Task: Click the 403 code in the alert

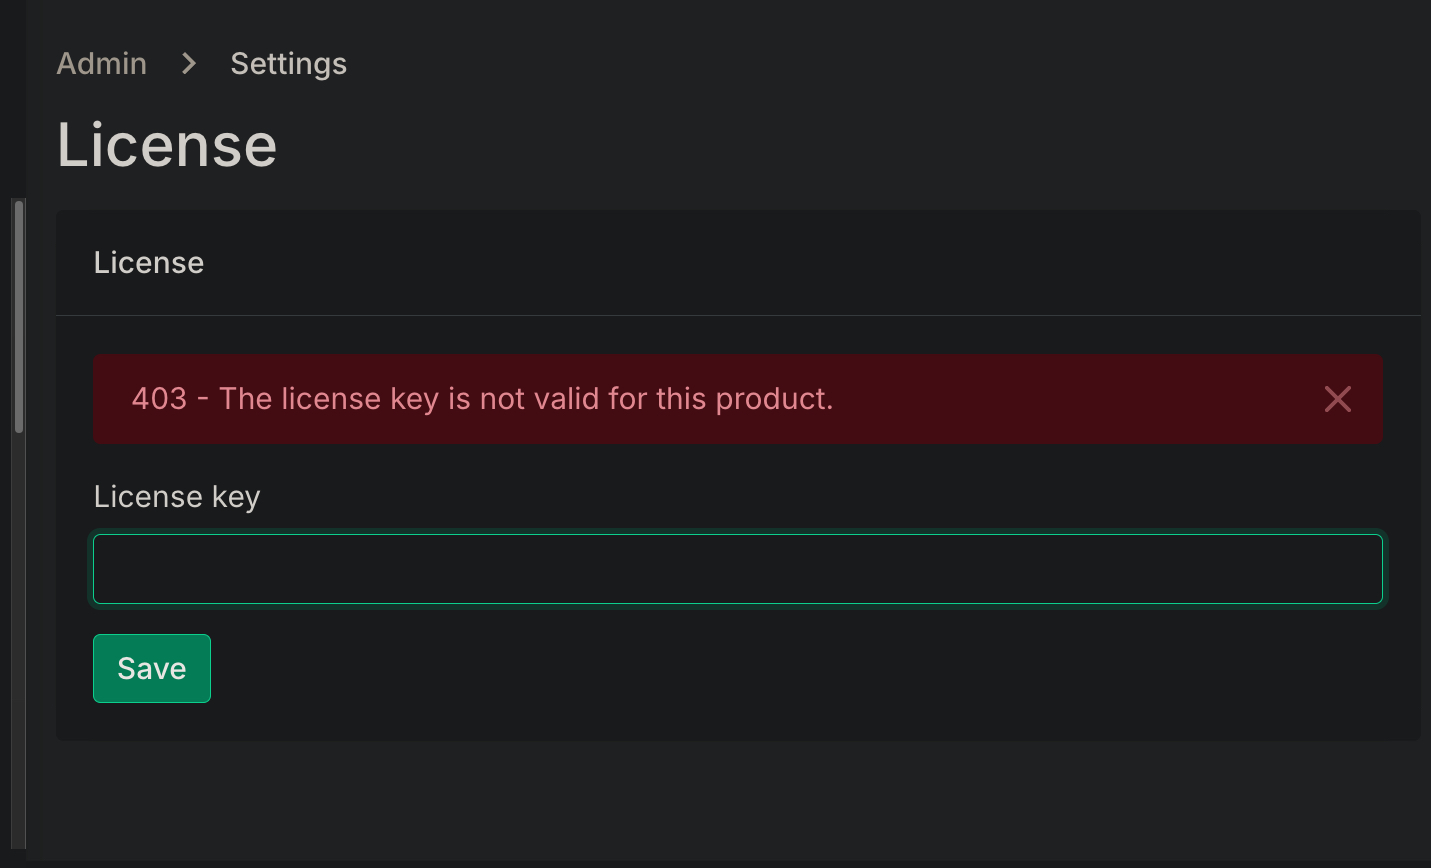Action: pyautogui.click(x=159, y=399)
